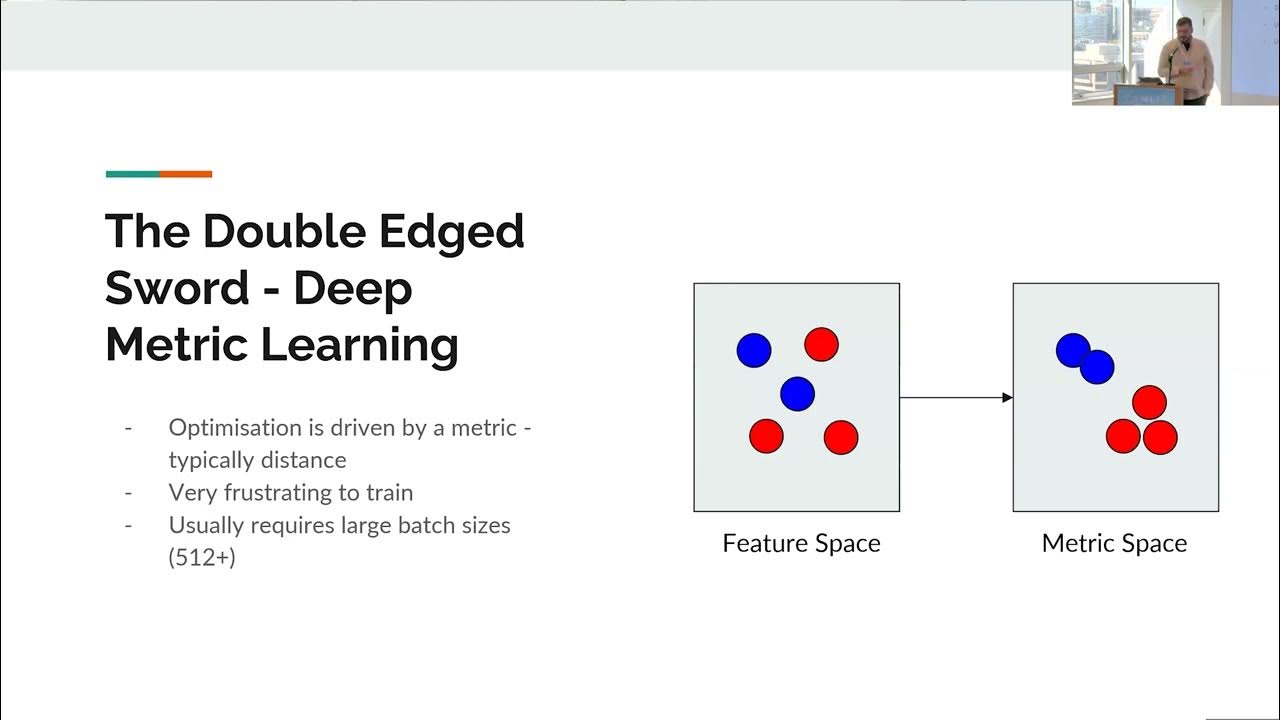Select the 'Optimisation is driven by a metric' bullet
The height and width of the screenshot is (720, 1280).
(x=349, y=428)
